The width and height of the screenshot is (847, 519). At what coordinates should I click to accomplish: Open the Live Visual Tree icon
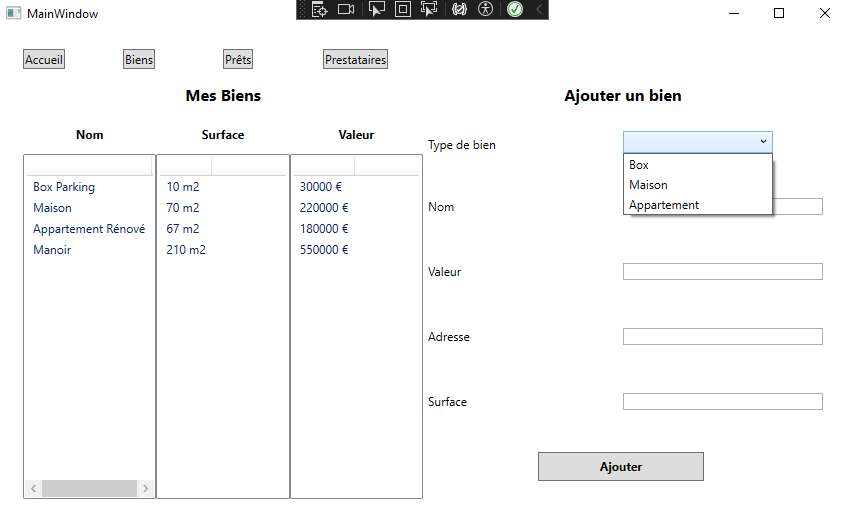point(319,9)
